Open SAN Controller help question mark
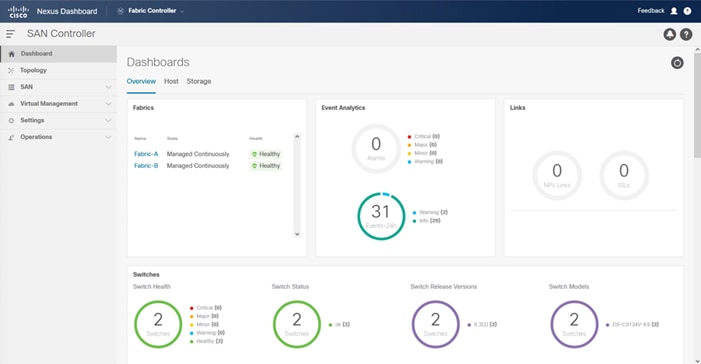 686,34
